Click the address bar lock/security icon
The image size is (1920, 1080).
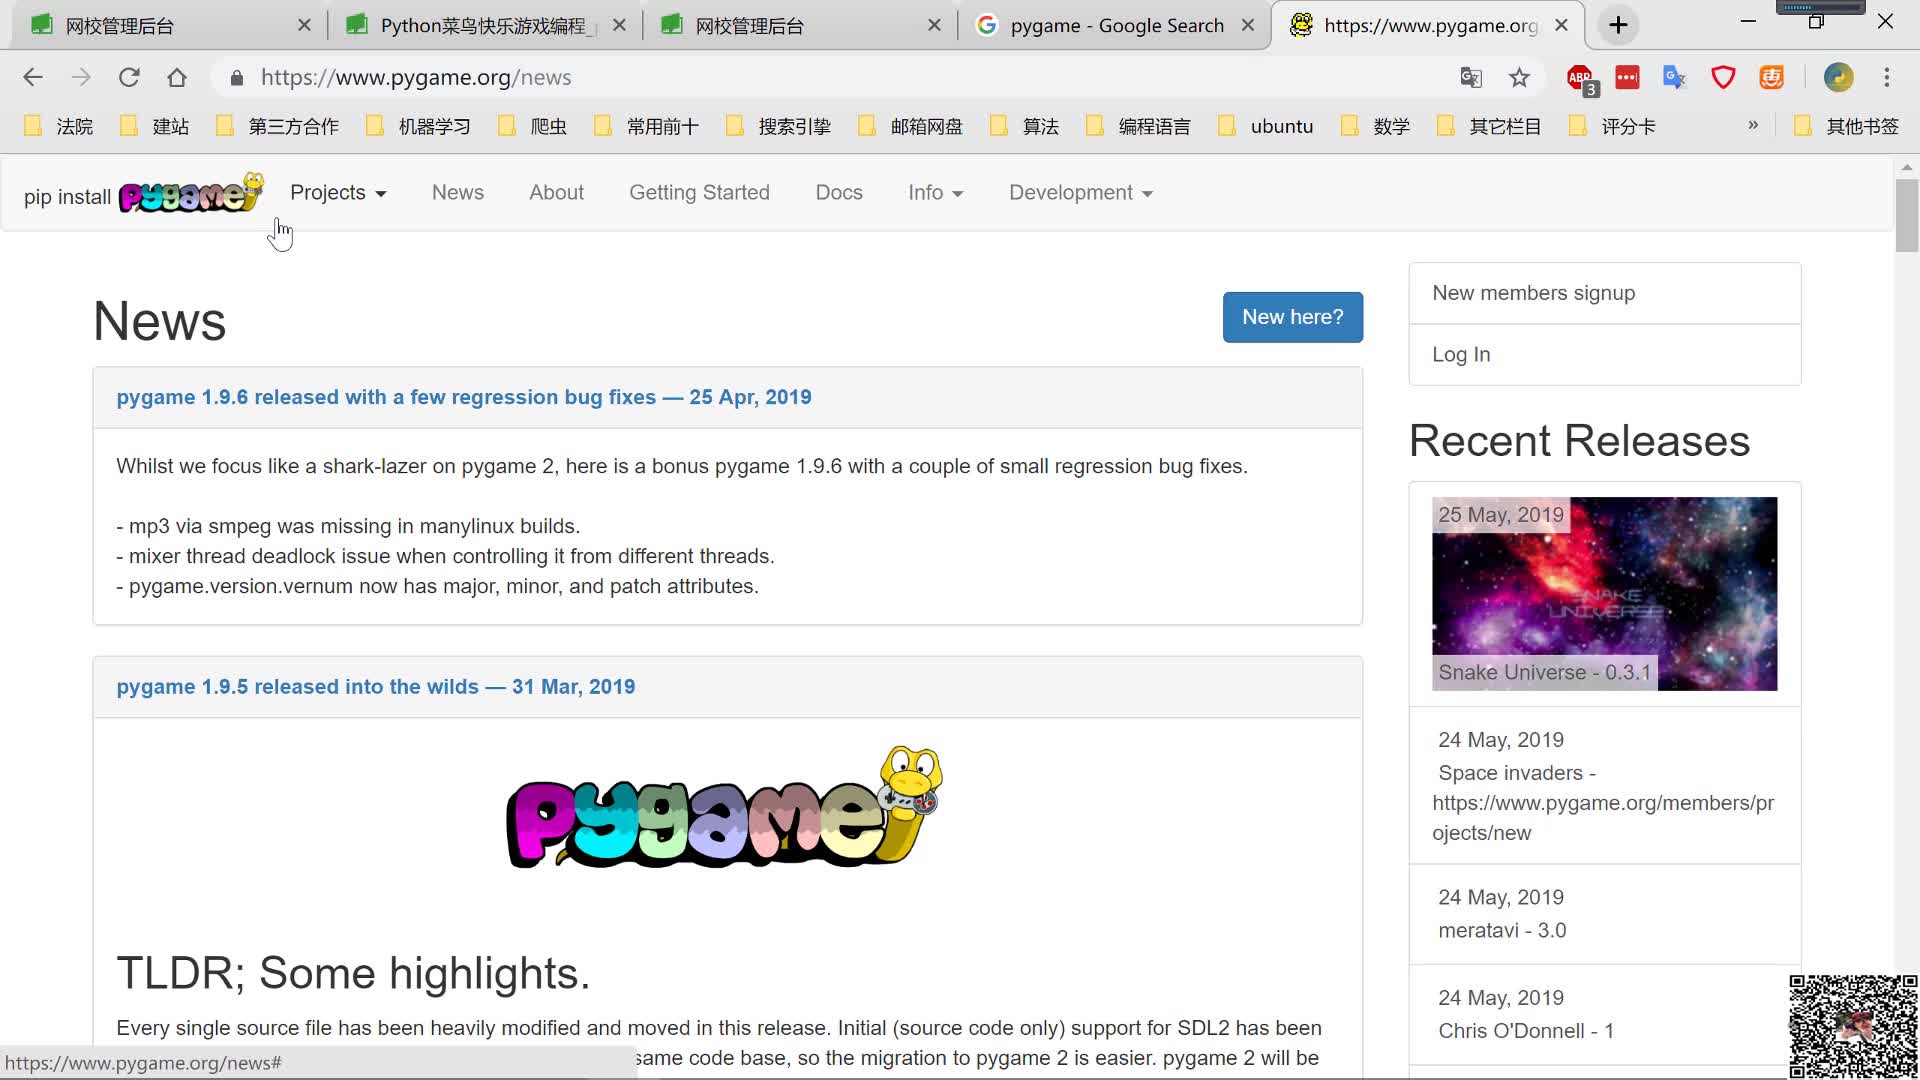(x=237, y=76)
